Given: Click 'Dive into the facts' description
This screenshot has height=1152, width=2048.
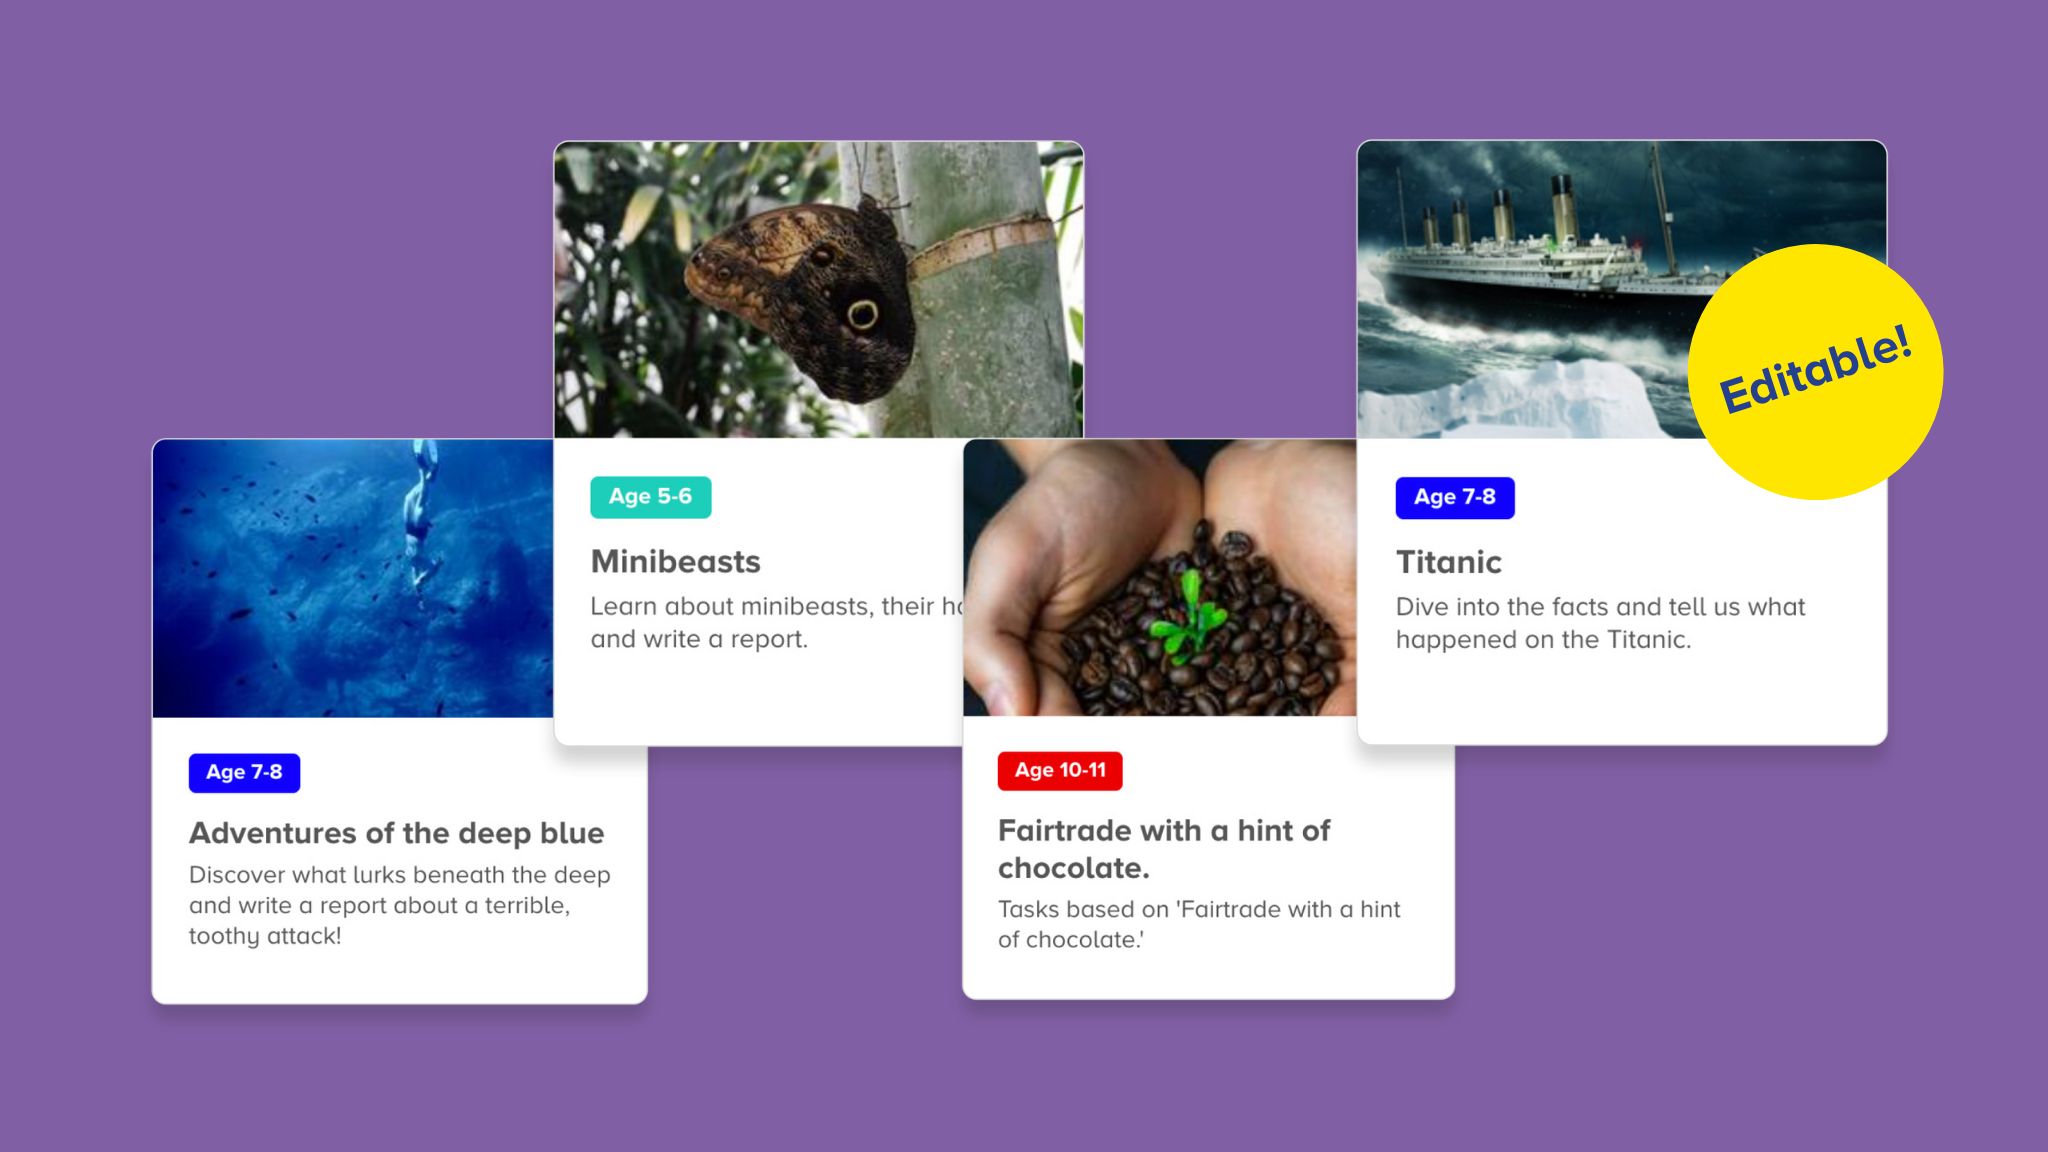Looking at the screenshot, I should pyautogui.click(x=1600, y=623).
